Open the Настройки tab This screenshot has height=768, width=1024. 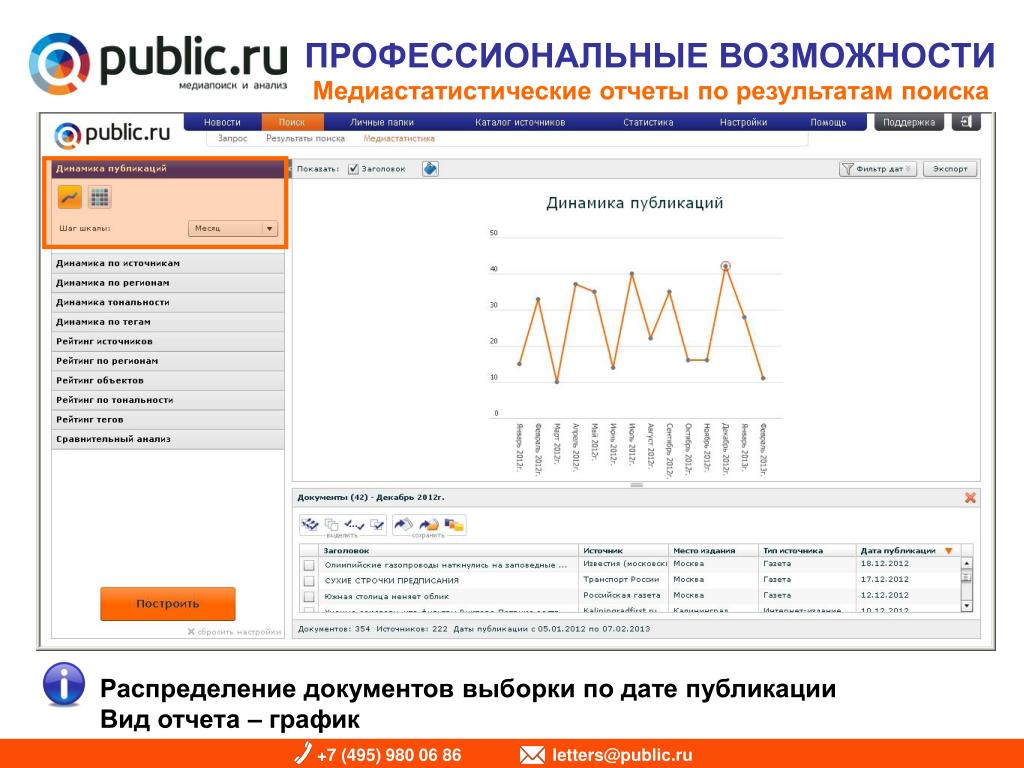coord(743,122)
